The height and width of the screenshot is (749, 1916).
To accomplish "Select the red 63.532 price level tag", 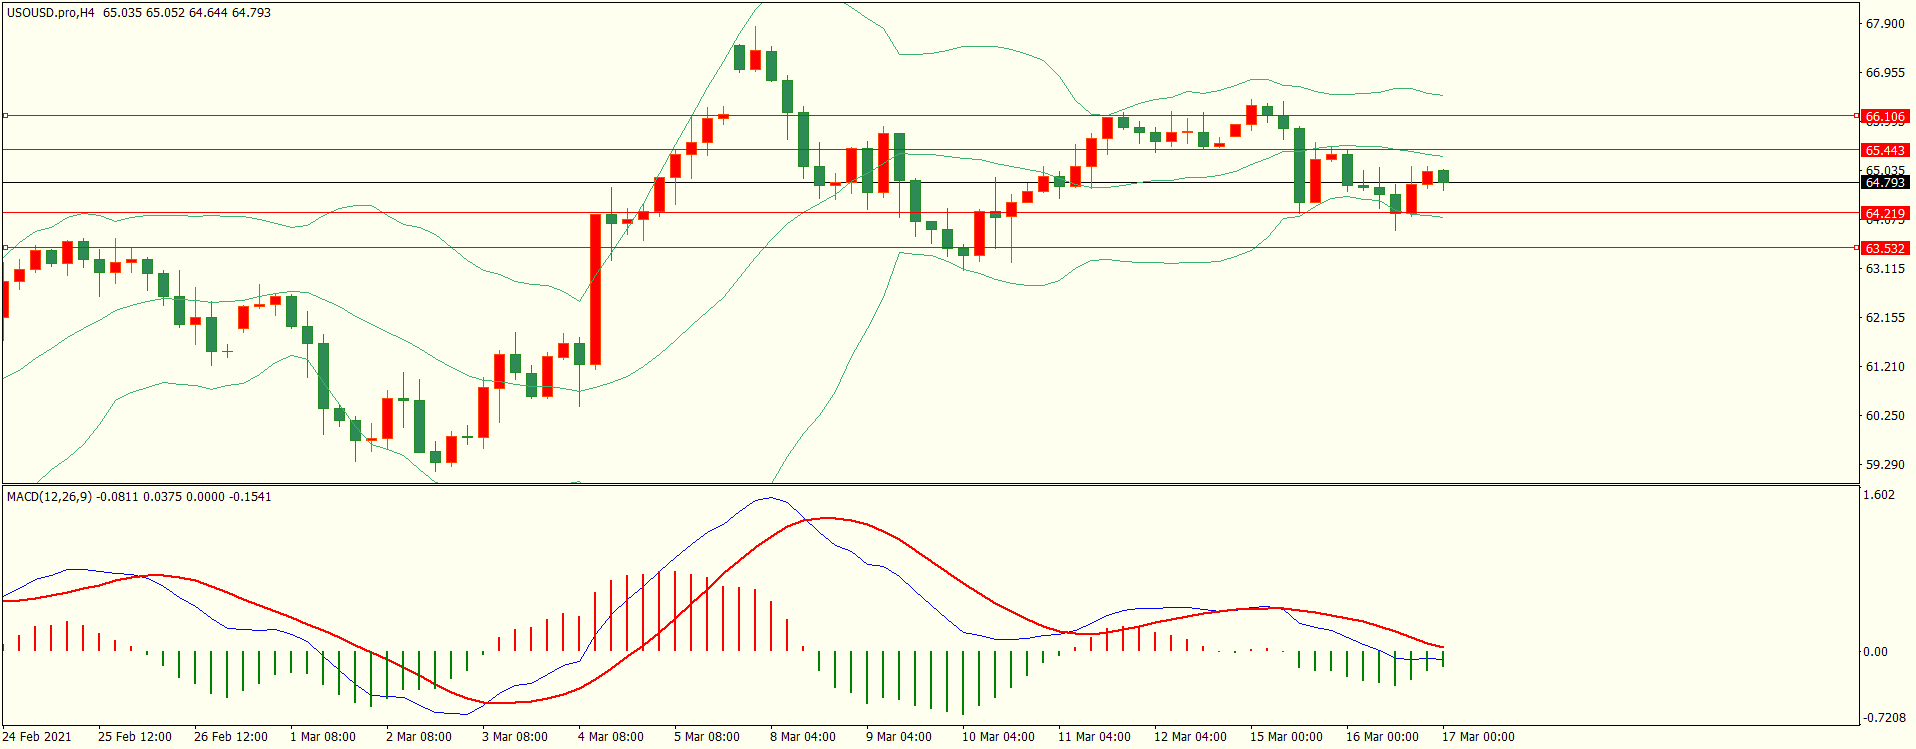I will [x=1885, y=248].
